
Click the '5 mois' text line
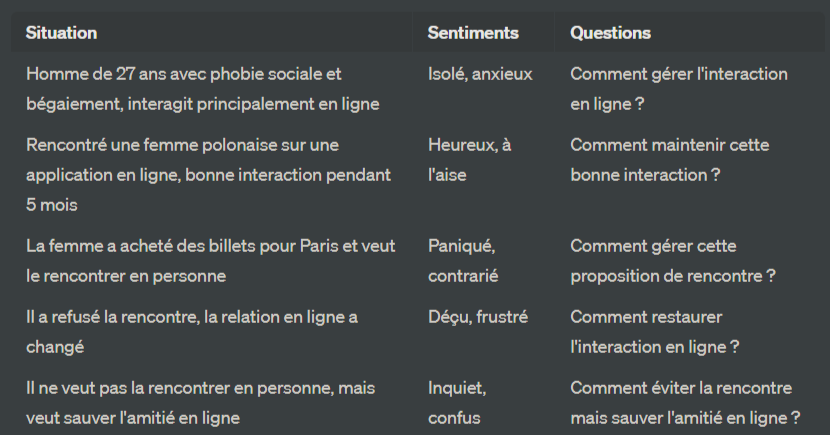coord(52,205)
